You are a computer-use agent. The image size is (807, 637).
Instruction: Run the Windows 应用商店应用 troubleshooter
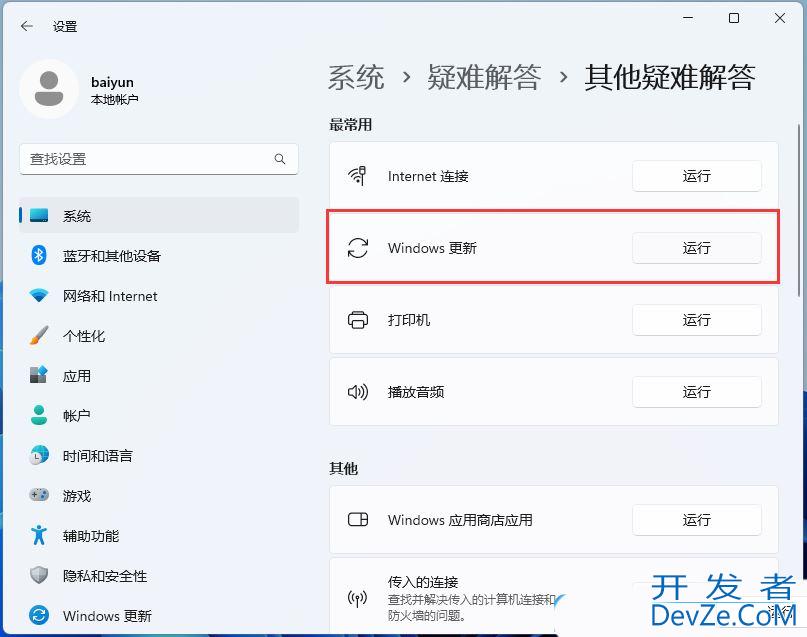(696, 520)
